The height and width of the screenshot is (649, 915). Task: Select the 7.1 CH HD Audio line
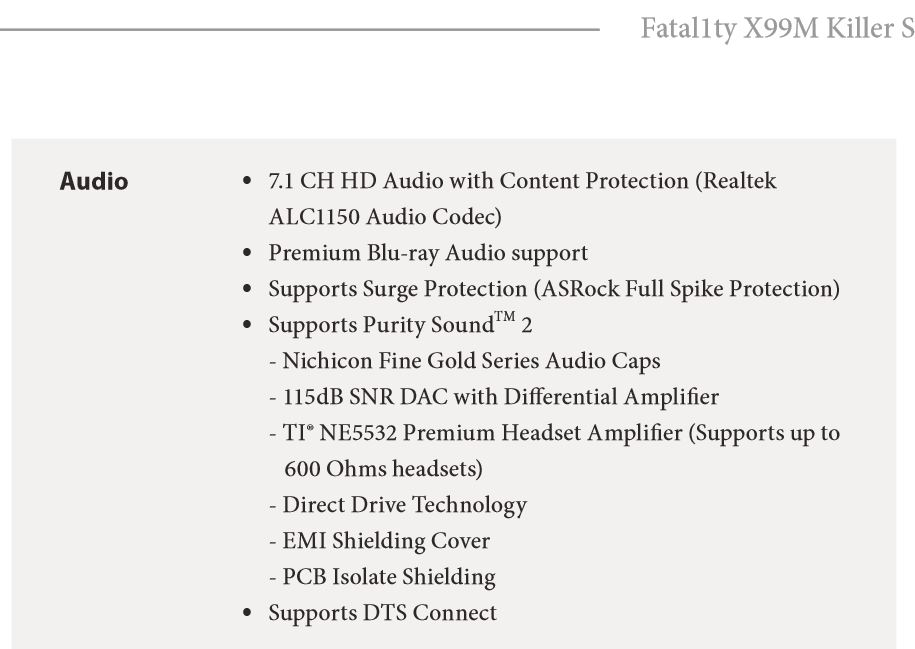[x=522, y=181]
